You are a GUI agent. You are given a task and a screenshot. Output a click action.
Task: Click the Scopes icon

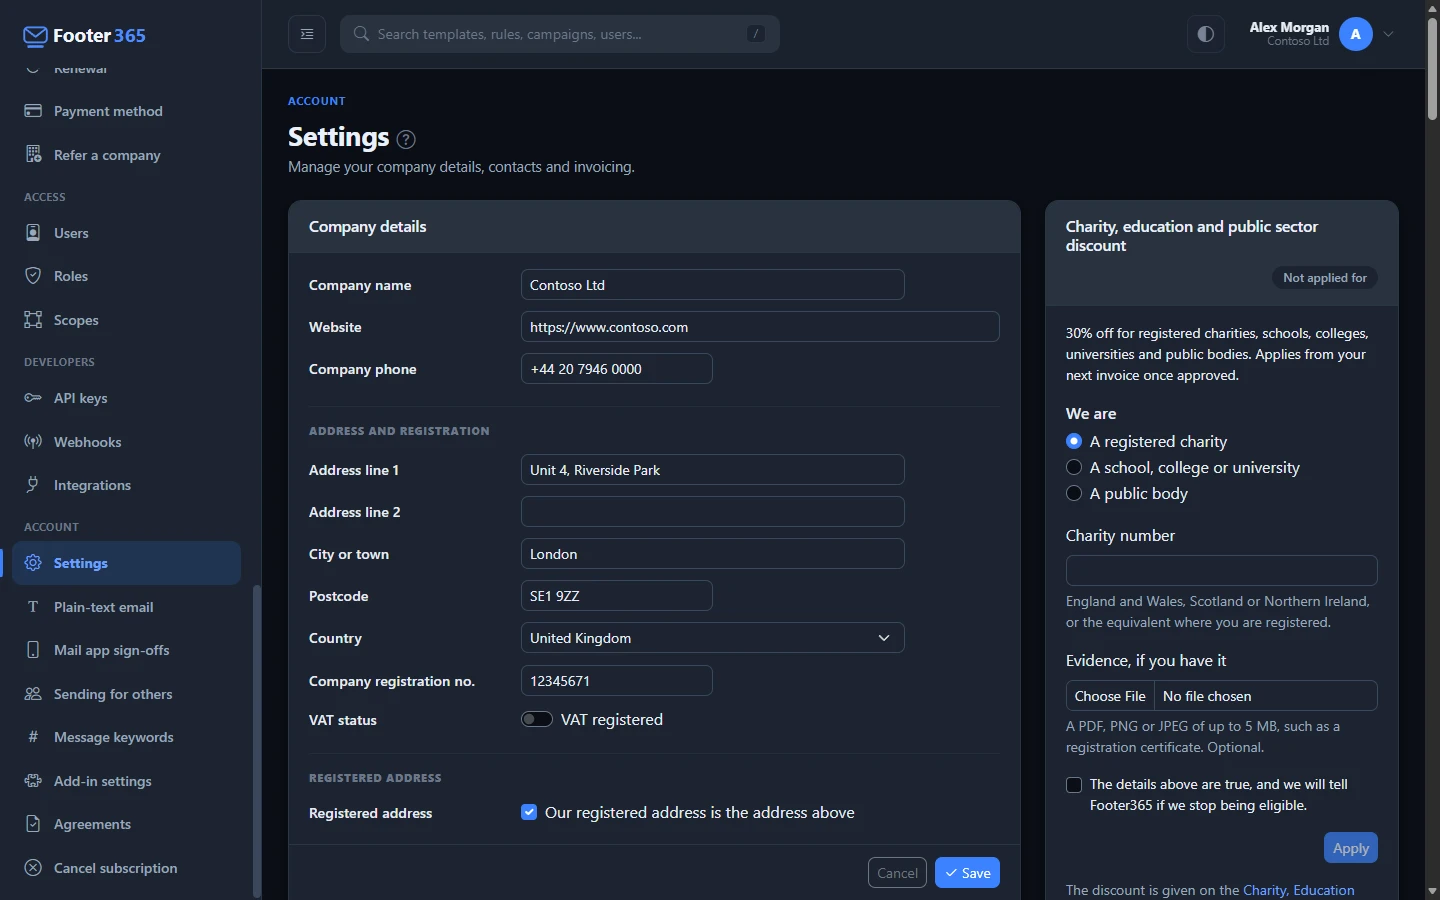pyautogui.click(x=33, y=320)
